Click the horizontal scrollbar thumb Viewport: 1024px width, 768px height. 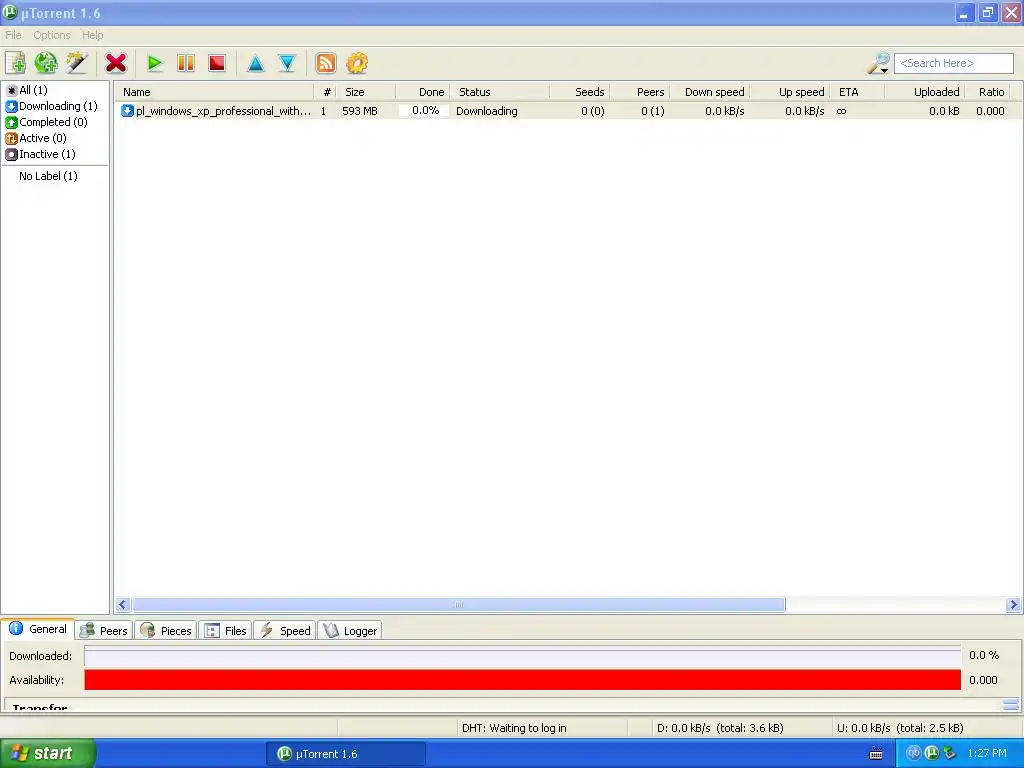(458, 605)
